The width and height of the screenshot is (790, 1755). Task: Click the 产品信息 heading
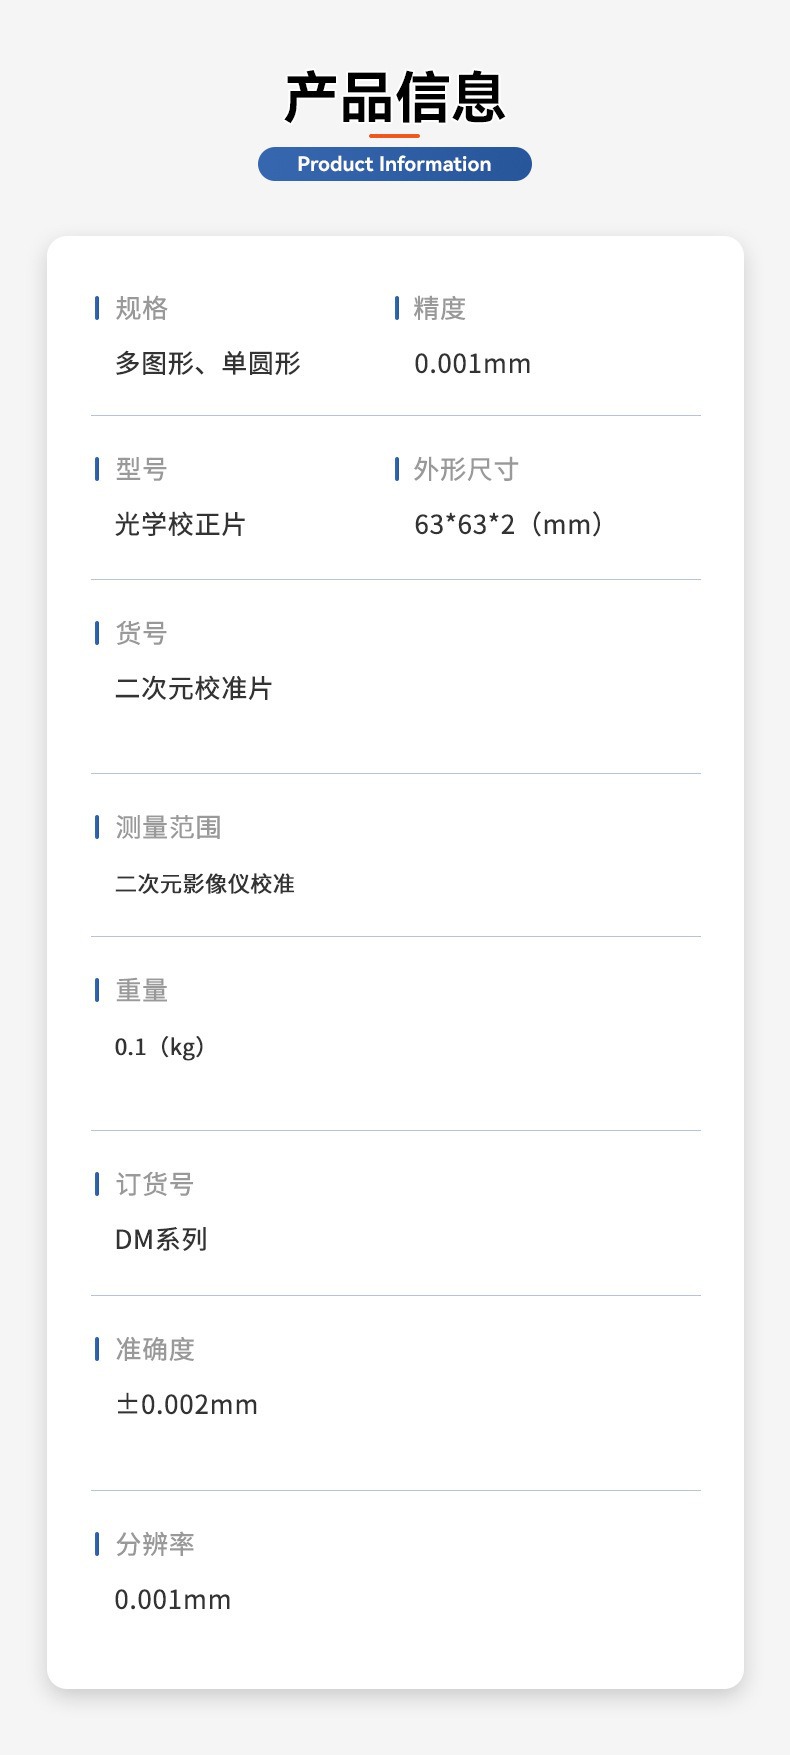coord(394,97)
